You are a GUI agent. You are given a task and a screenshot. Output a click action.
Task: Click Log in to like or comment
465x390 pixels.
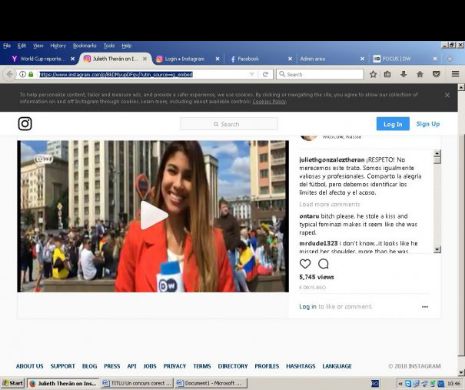click(335, 306)
